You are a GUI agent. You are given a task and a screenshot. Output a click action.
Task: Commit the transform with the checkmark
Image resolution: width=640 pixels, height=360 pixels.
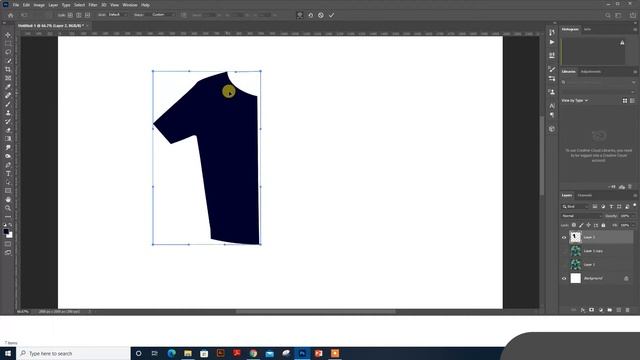point(331,15)
